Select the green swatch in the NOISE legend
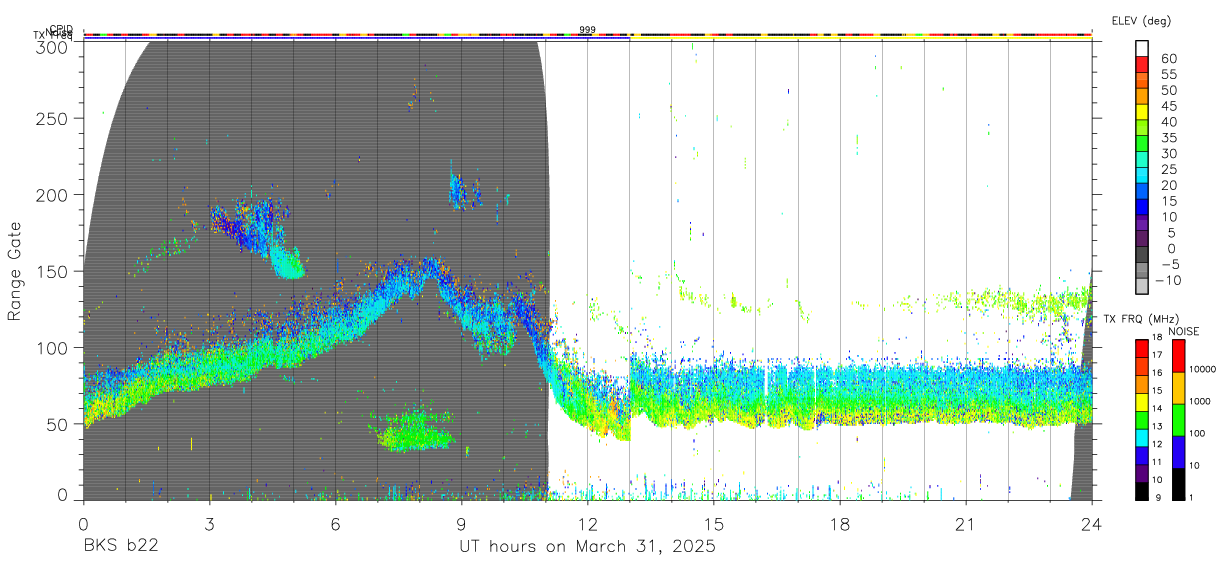Image resolution: width=1228 pixels, height=567 pixels. [1177, 420]
